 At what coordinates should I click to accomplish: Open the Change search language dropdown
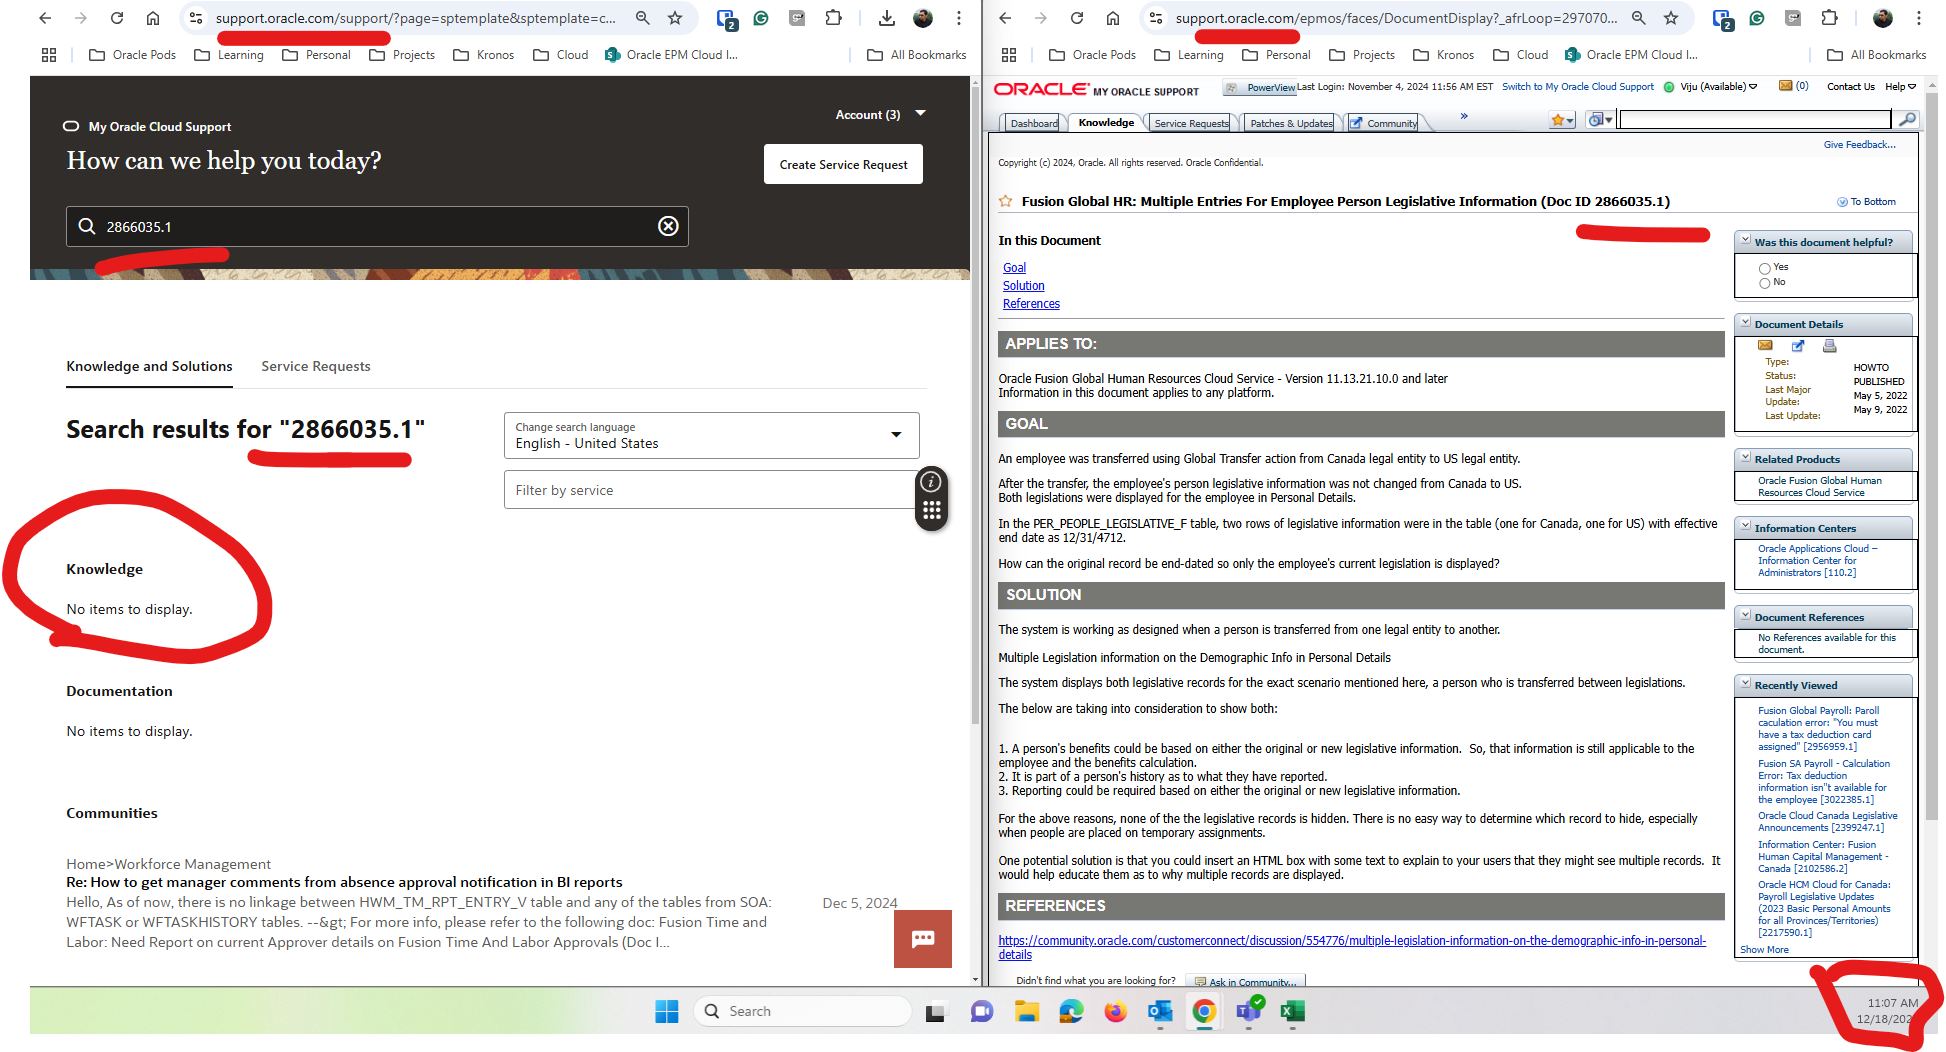pos(896,435)
